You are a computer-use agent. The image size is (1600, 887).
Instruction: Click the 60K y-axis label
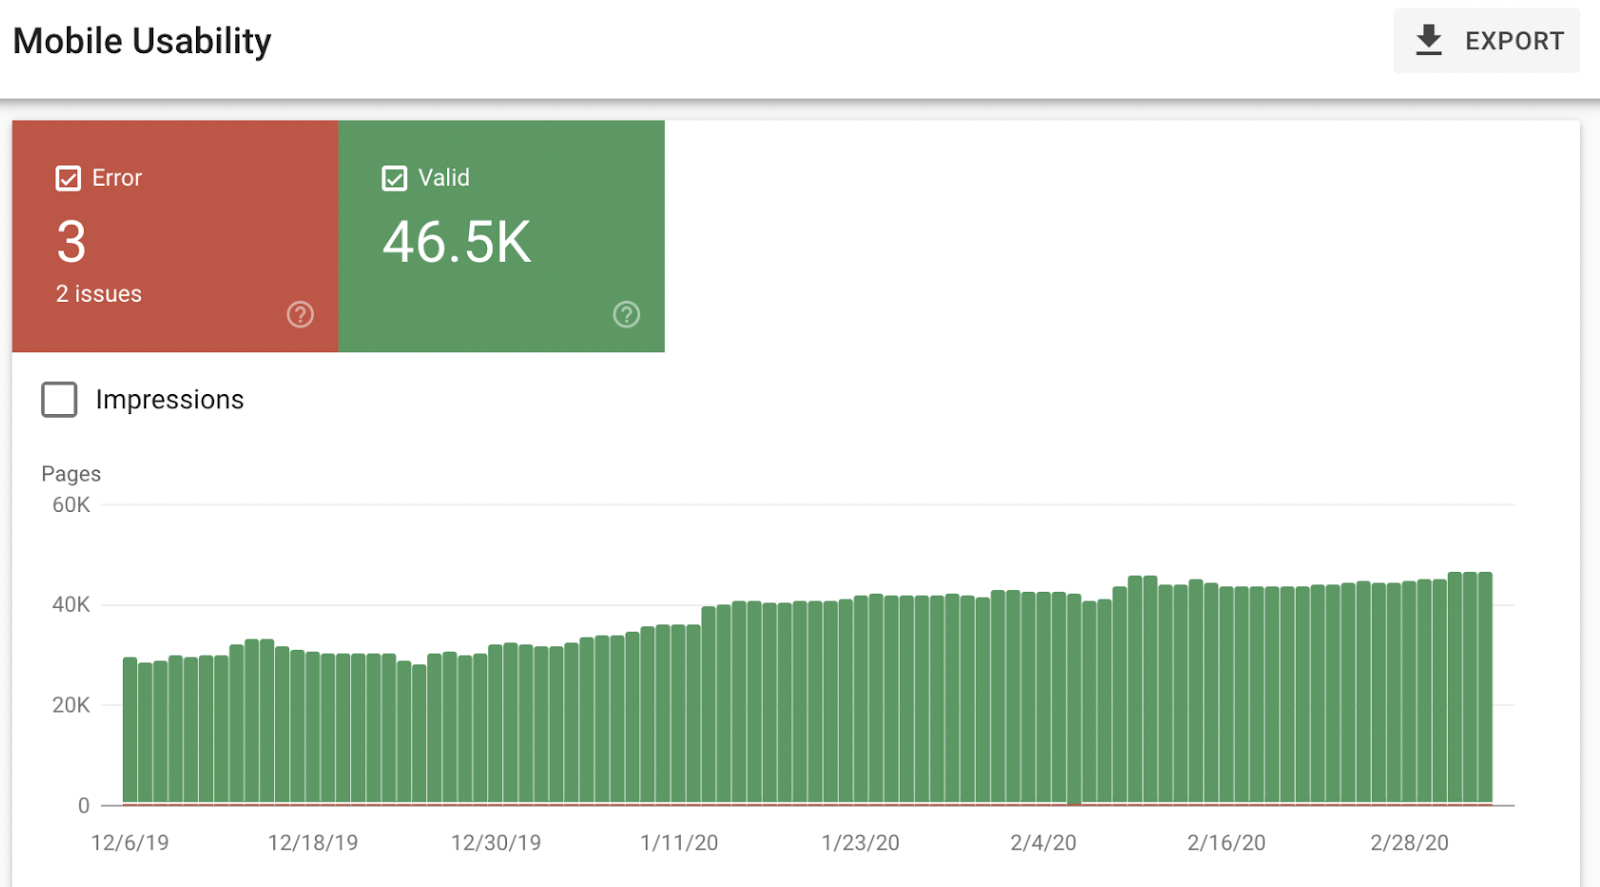pyautogui.click(x=71, y=505)
